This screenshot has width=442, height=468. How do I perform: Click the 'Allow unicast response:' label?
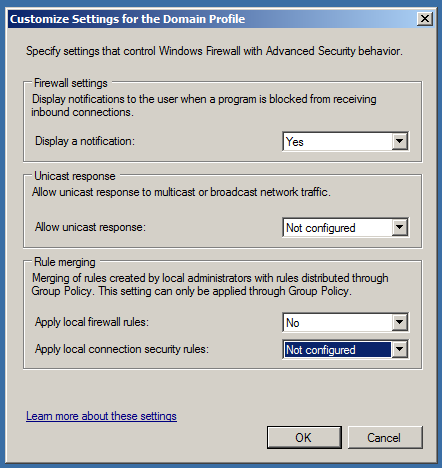tap(90, 227)
